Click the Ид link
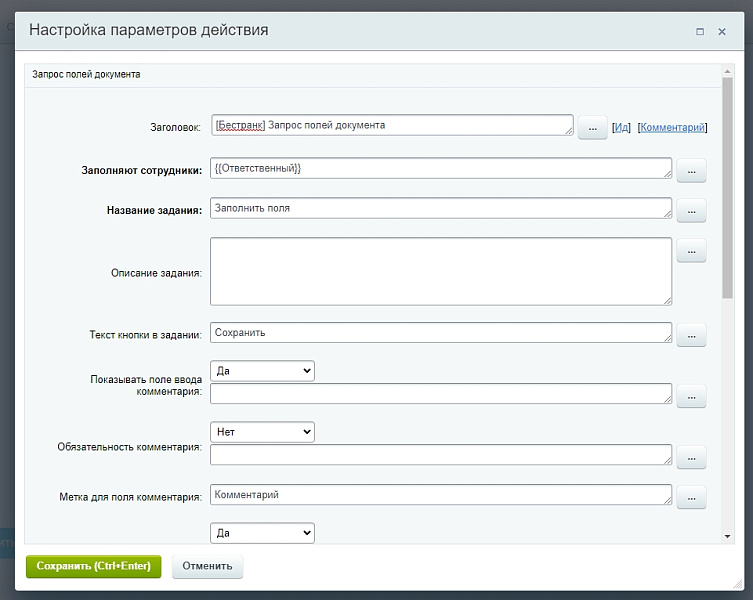This screenshot has height=600, width=753. (x=621, y=128)
